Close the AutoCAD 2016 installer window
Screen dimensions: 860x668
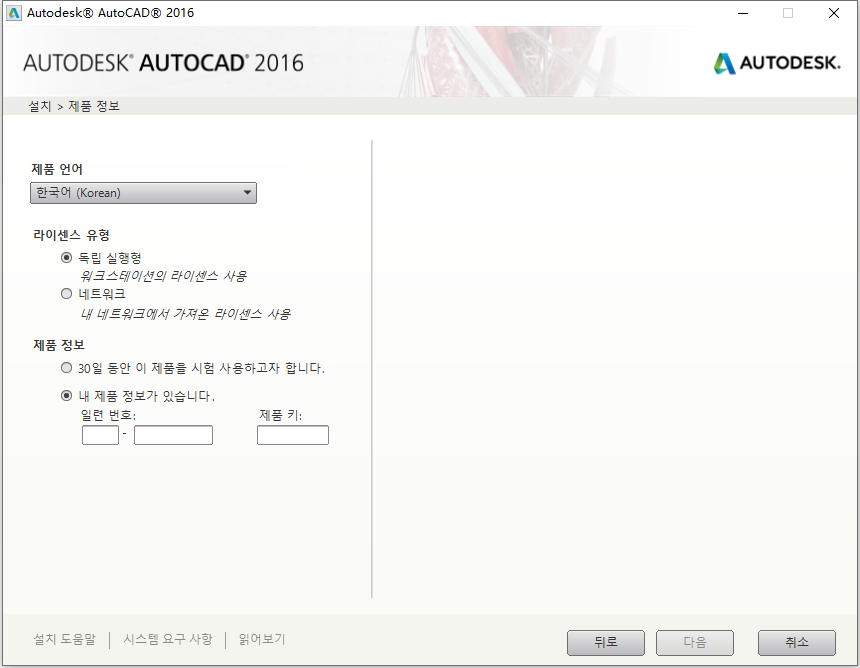point(834,13)
